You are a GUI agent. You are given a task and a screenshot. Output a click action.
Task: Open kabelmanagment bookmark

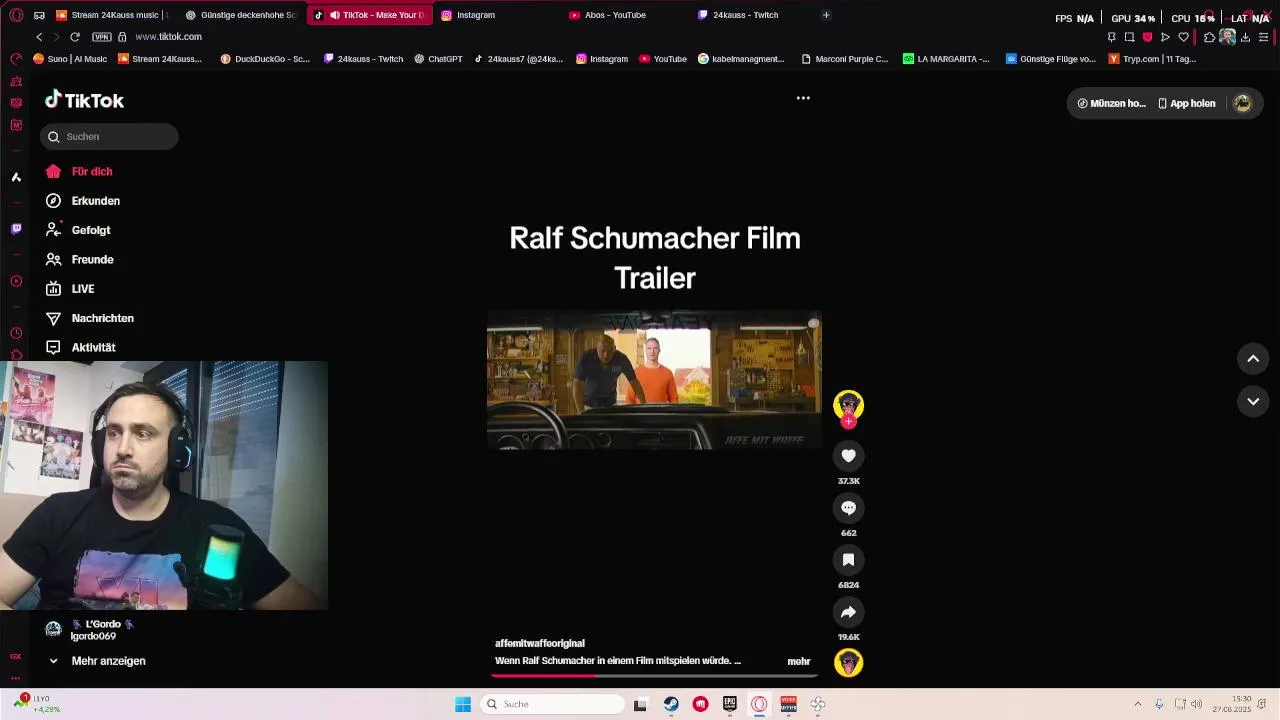click(741, 59)
